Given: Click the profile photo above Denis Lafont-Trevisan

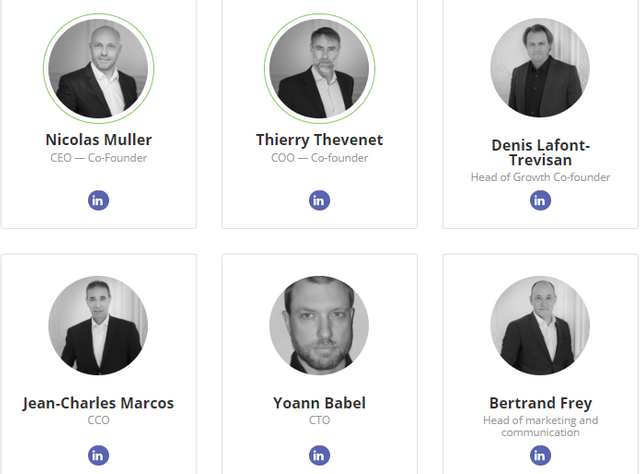Looking at the screenshot, I should coord(540,68).
